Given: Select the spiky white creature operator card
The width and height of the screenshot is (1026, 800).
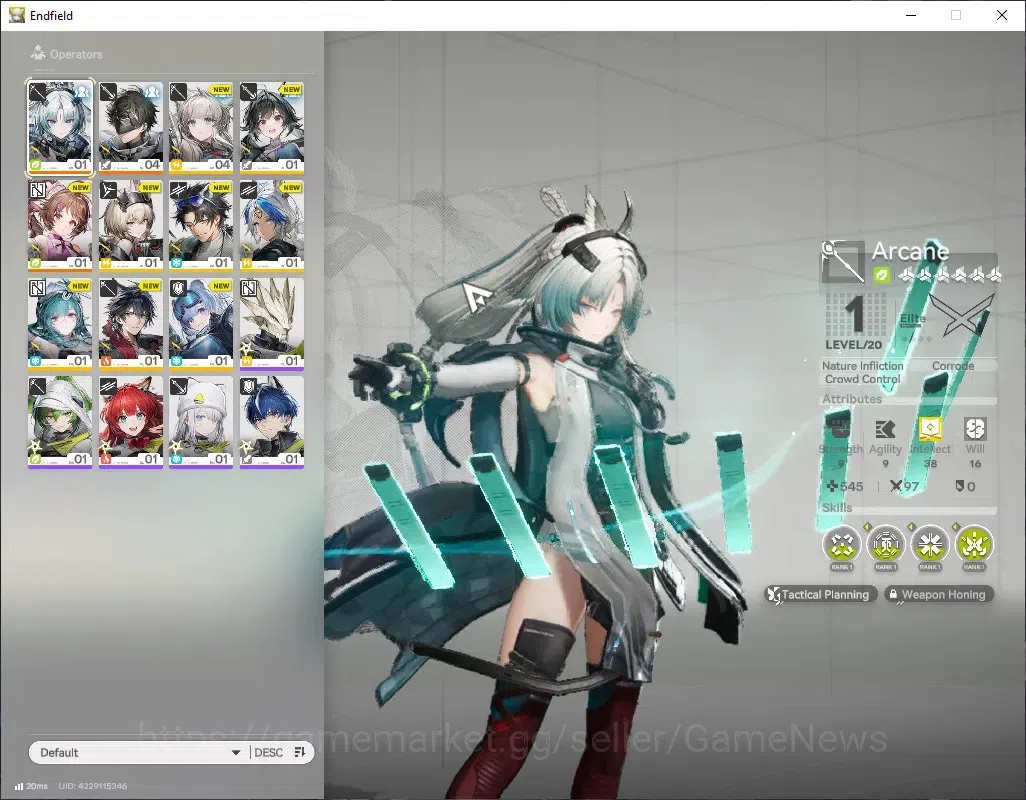Looking at the screenshot, I should (x=272, y=324).
